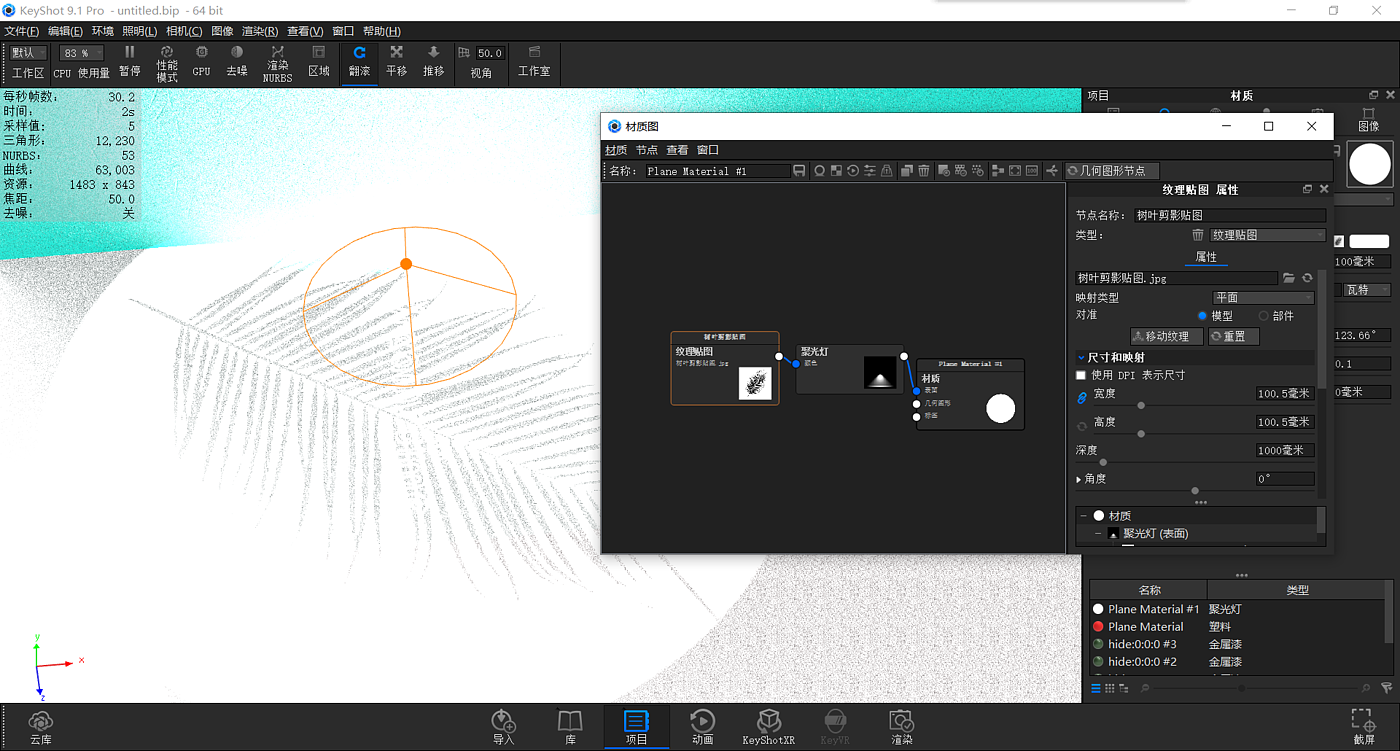Launch KeyShotXR from the bottom toolbar

(x=768, y=726)
